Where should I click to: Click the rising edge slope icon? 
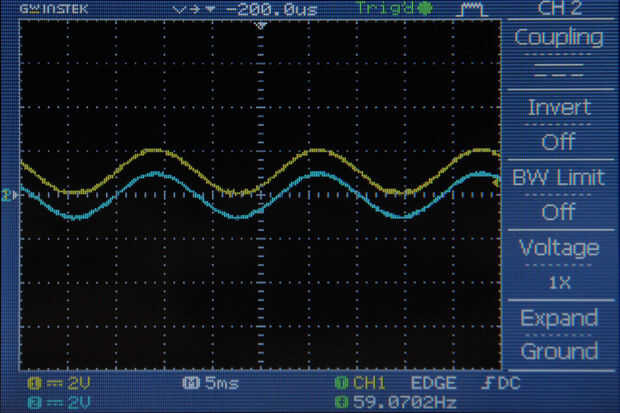(488, 383)
